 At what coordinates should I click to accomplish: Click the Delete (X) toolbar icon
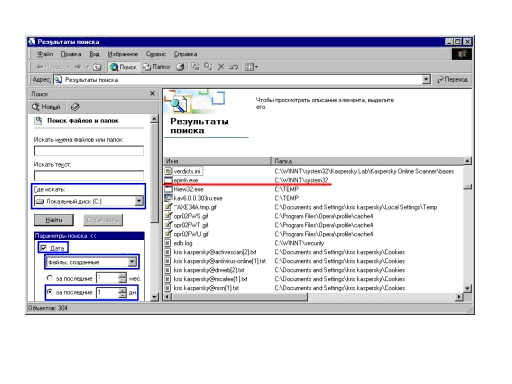(x=221, y=67)
